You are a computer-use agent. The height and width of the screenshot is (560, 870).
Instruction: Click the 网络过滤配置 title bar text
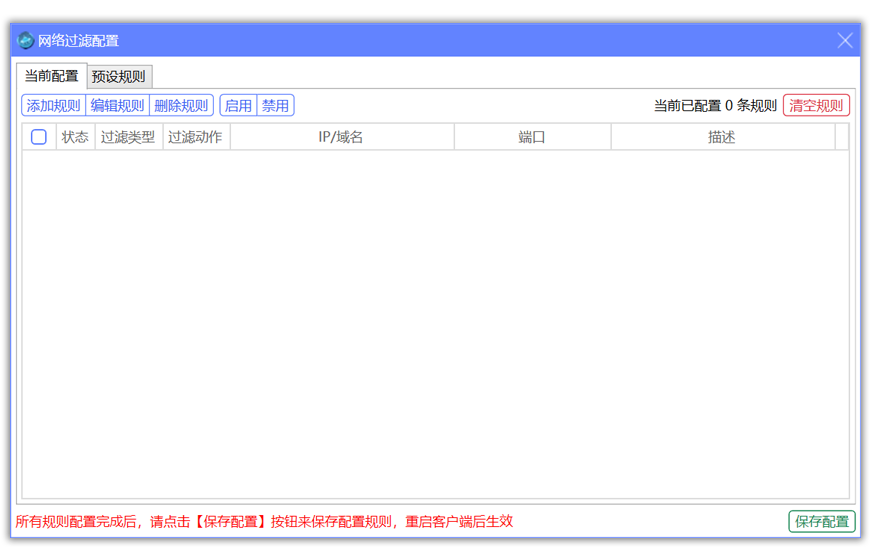click(x=78, y=41)
